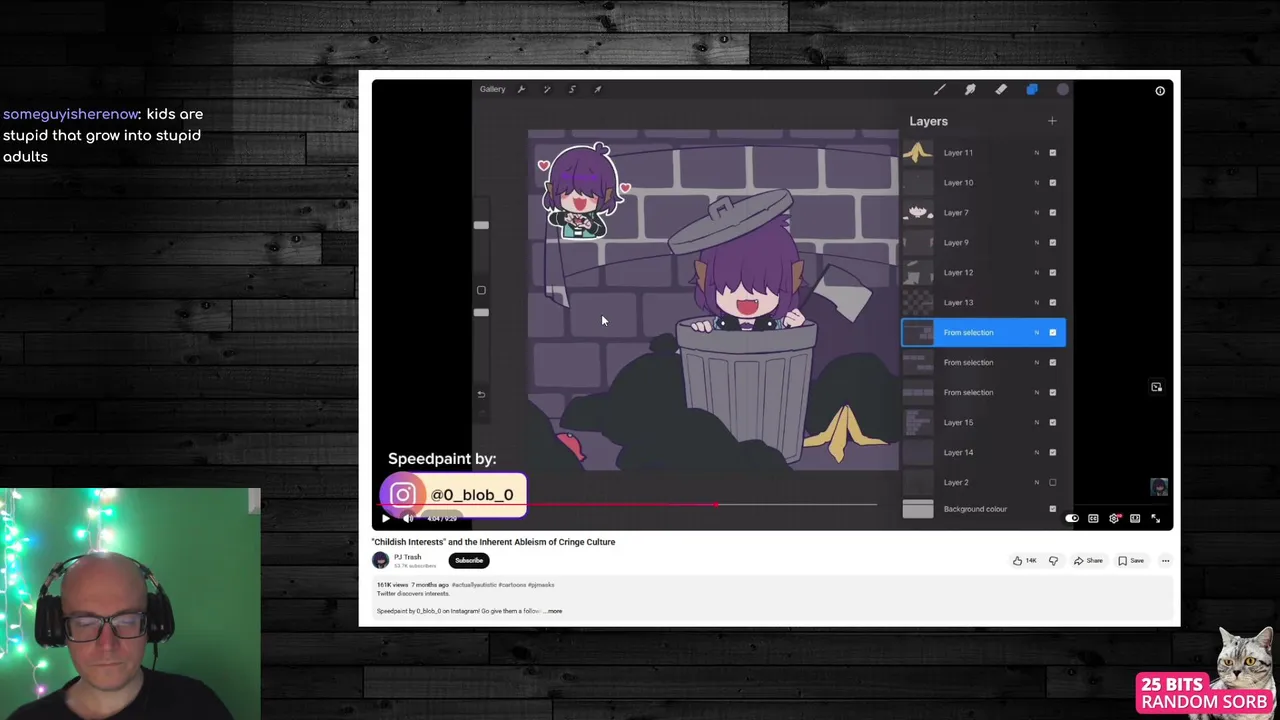Show Layer 2 by checking its box

pos(1052,483)
